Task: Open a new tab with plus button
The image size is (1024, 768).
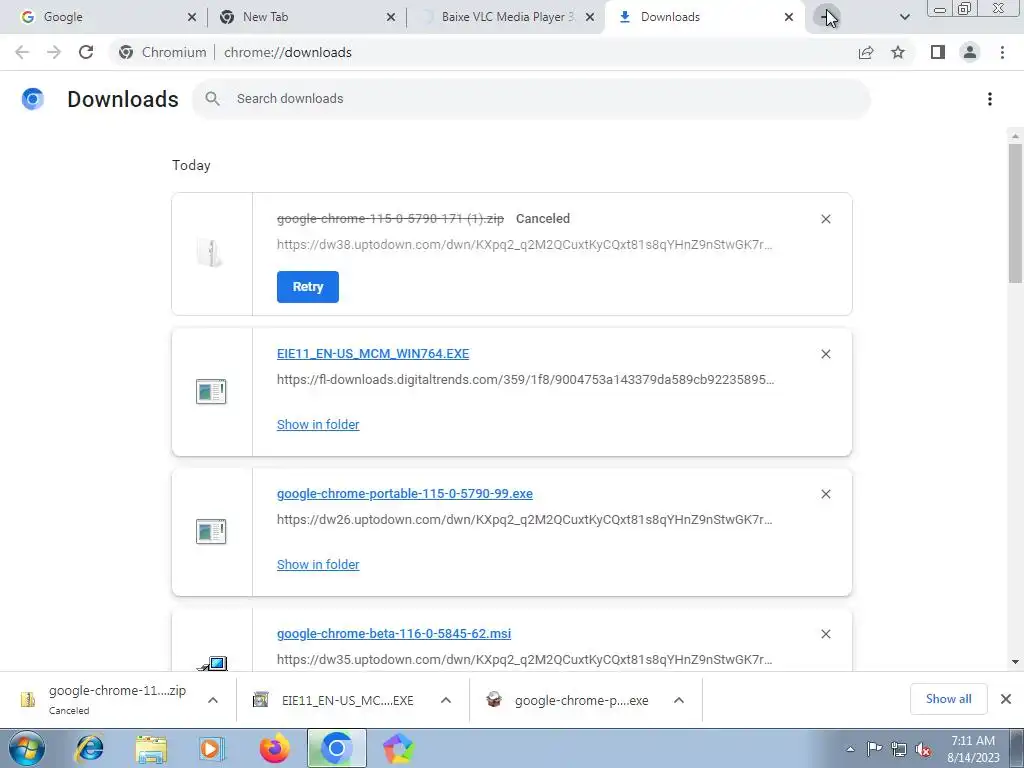Action: click(826, 17)
